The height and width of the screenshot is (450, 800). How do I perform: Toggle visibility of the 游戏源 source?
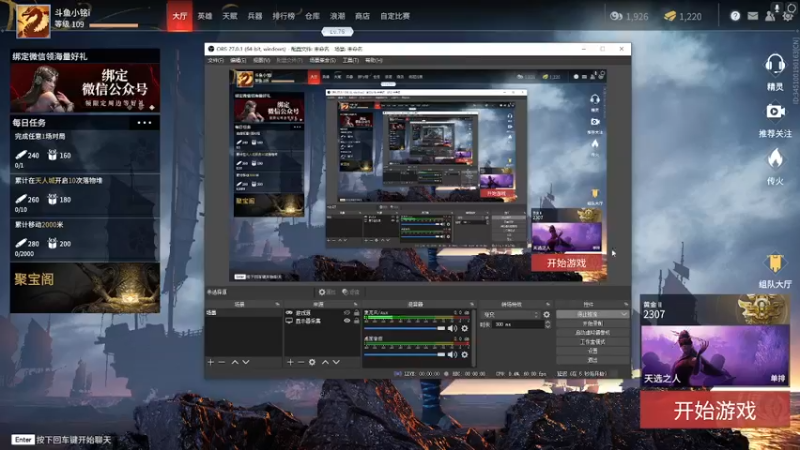coord(347,313)
